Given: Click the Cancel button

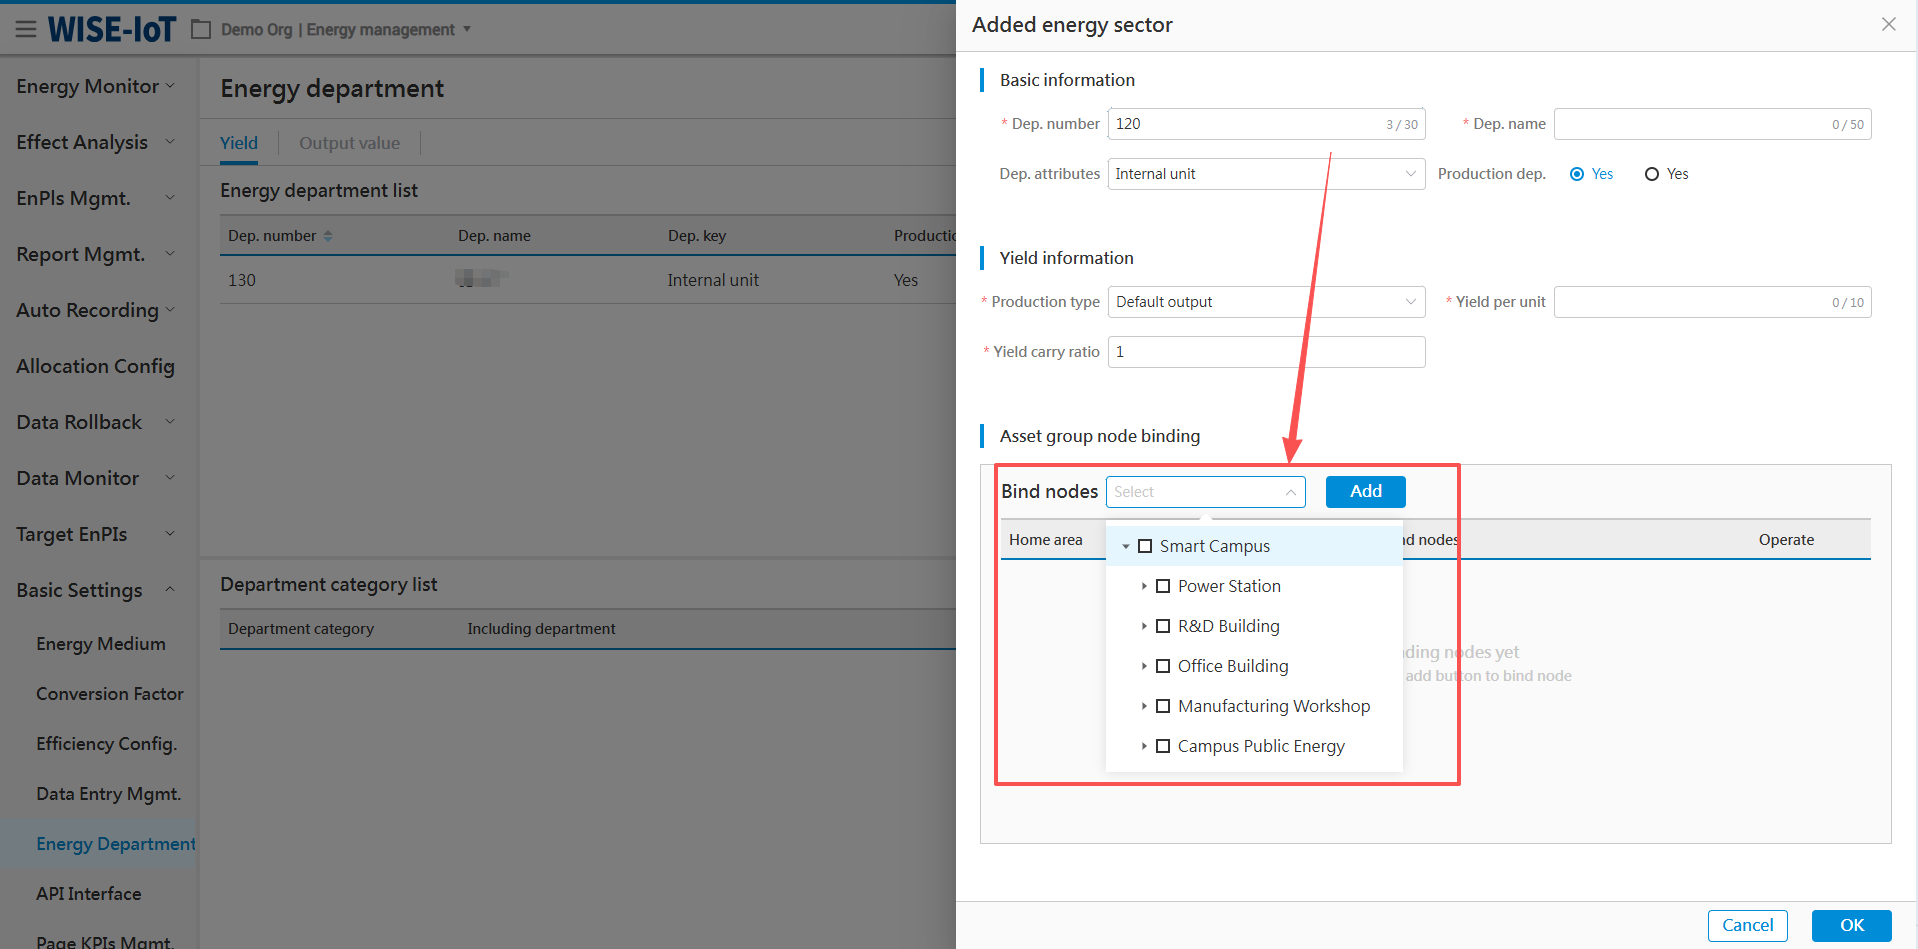Looking at the screenshot, I should (x=1747, y=925).
